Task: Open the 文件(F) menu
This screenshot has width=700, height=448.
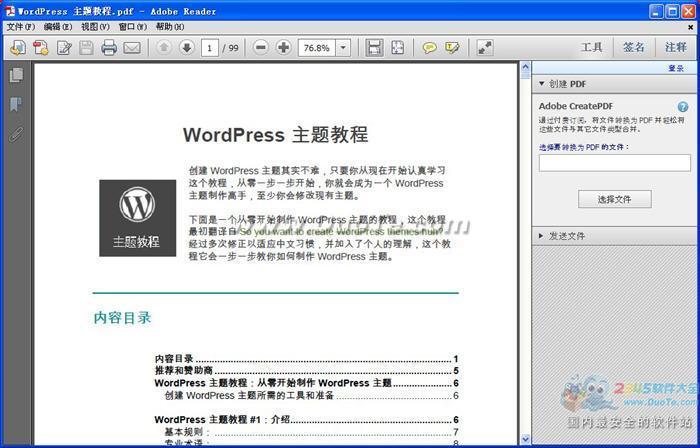Action: tap(21, 27)
